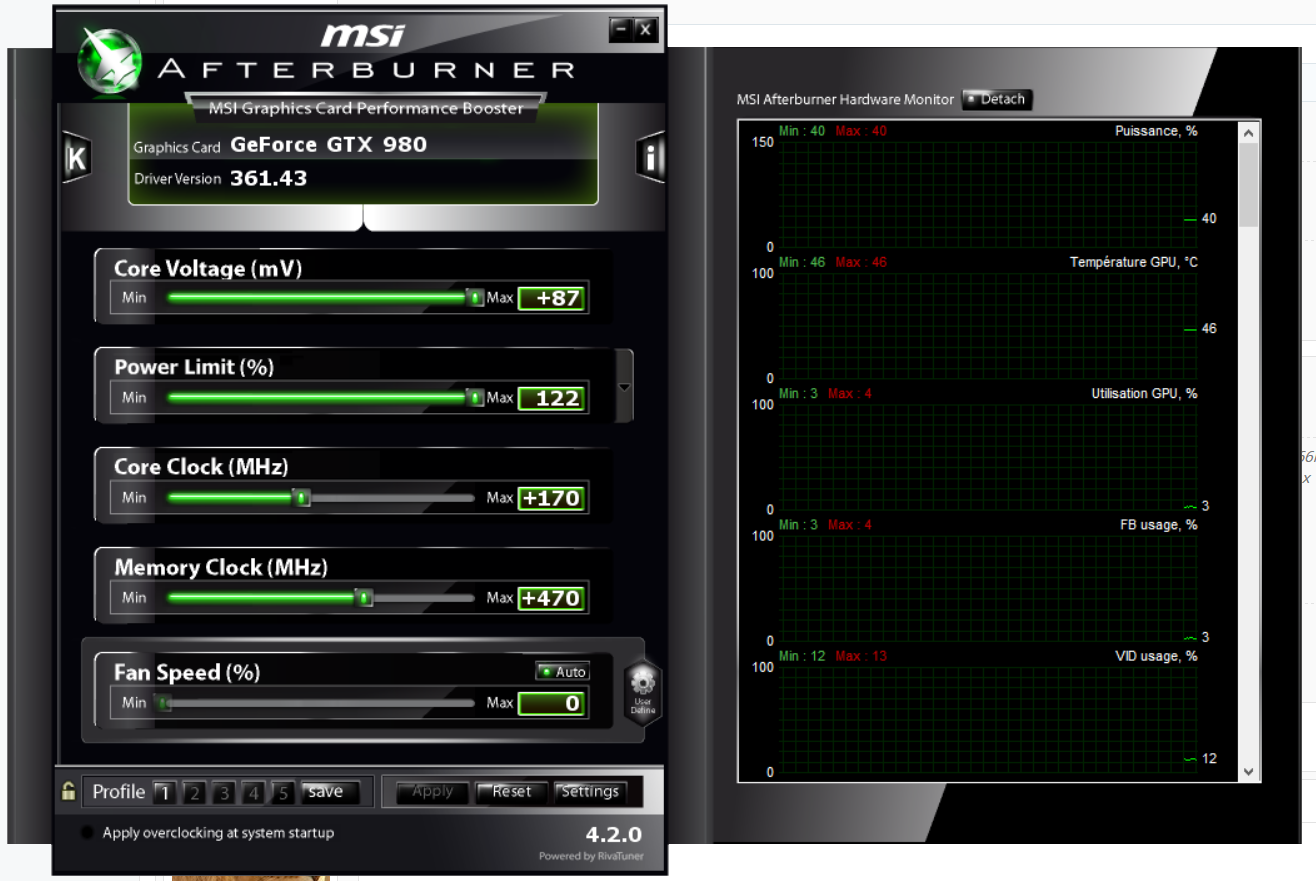Click the Reset button
1316x881 pixels.
point(511,792)
